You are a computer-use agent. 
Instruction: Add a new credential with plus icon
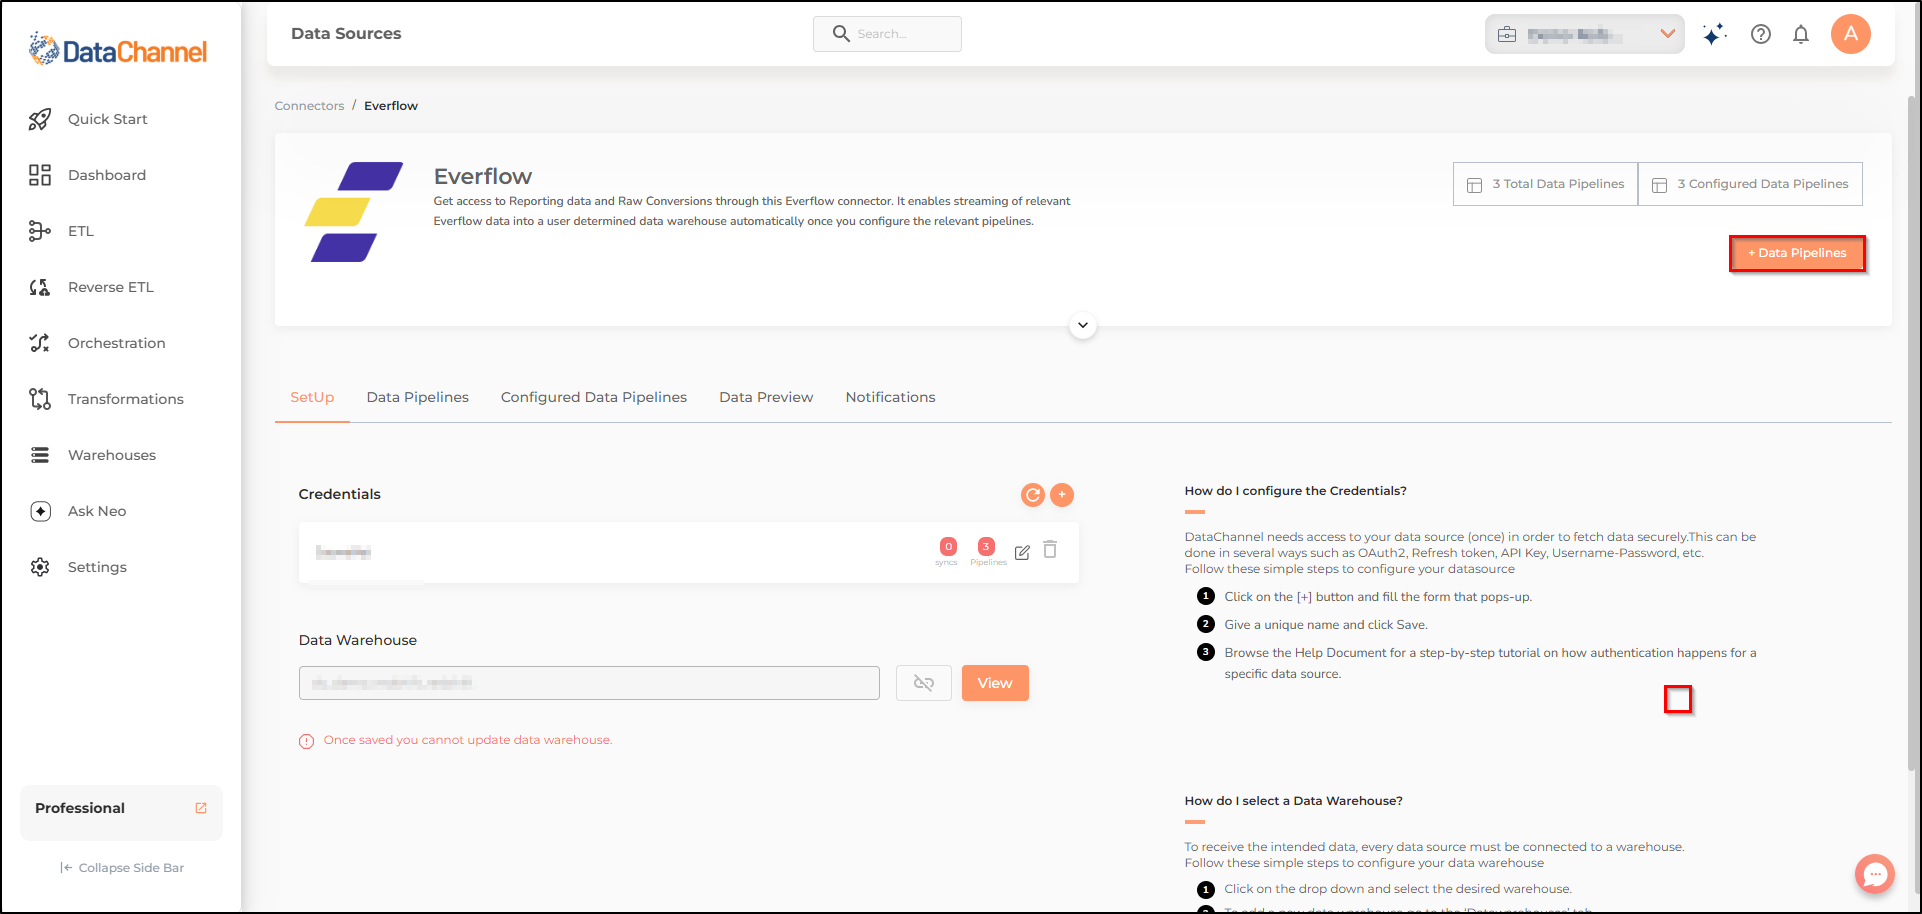pyautogui.click(x=1062, y=495)
